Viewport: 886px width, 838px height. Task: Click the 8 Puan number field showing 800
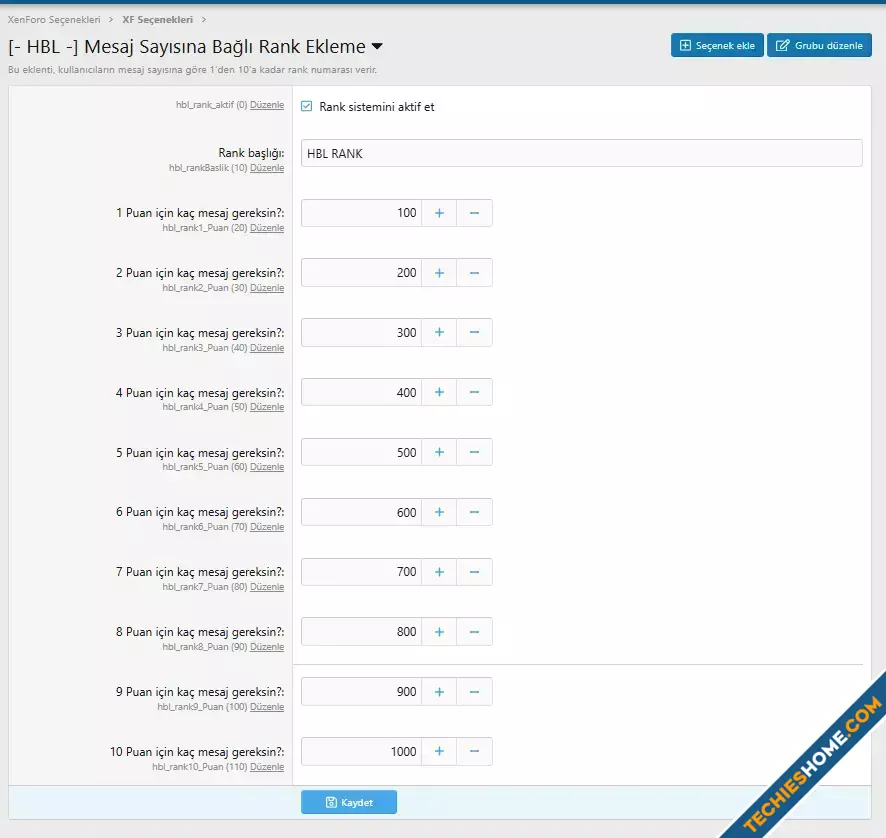pos(362,632)
